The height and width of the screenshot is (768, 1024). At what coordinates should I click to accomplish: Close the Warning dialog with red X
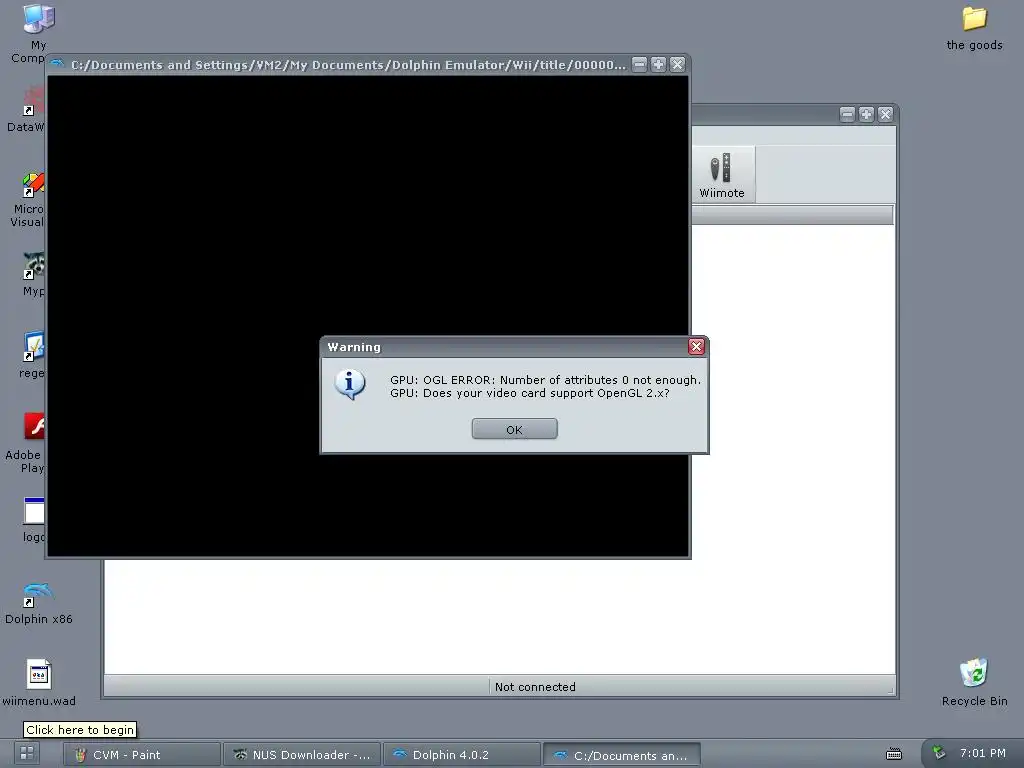(x=696, y=346)
